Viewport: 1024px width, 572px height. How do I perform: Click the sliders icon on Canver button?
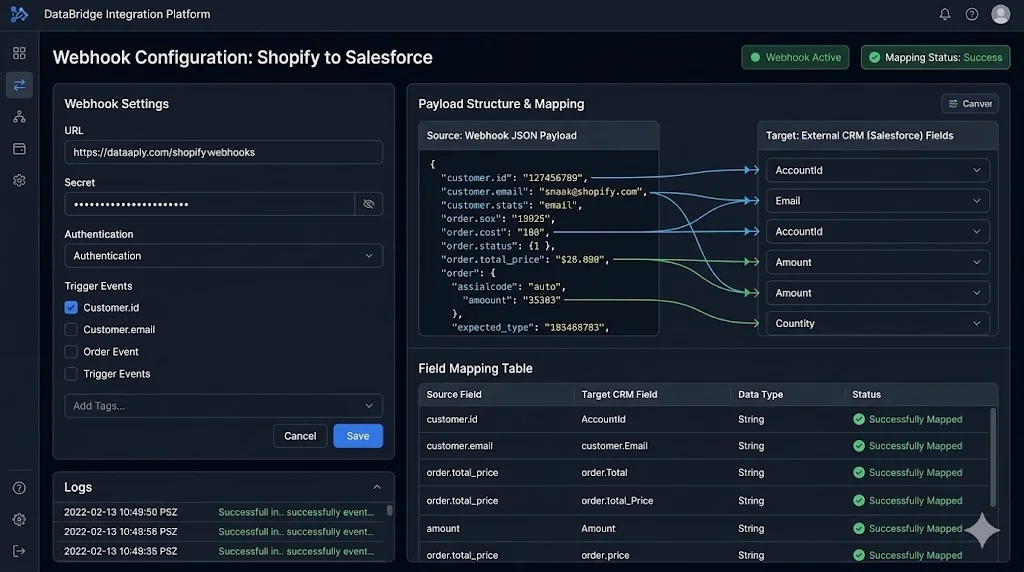953,104
